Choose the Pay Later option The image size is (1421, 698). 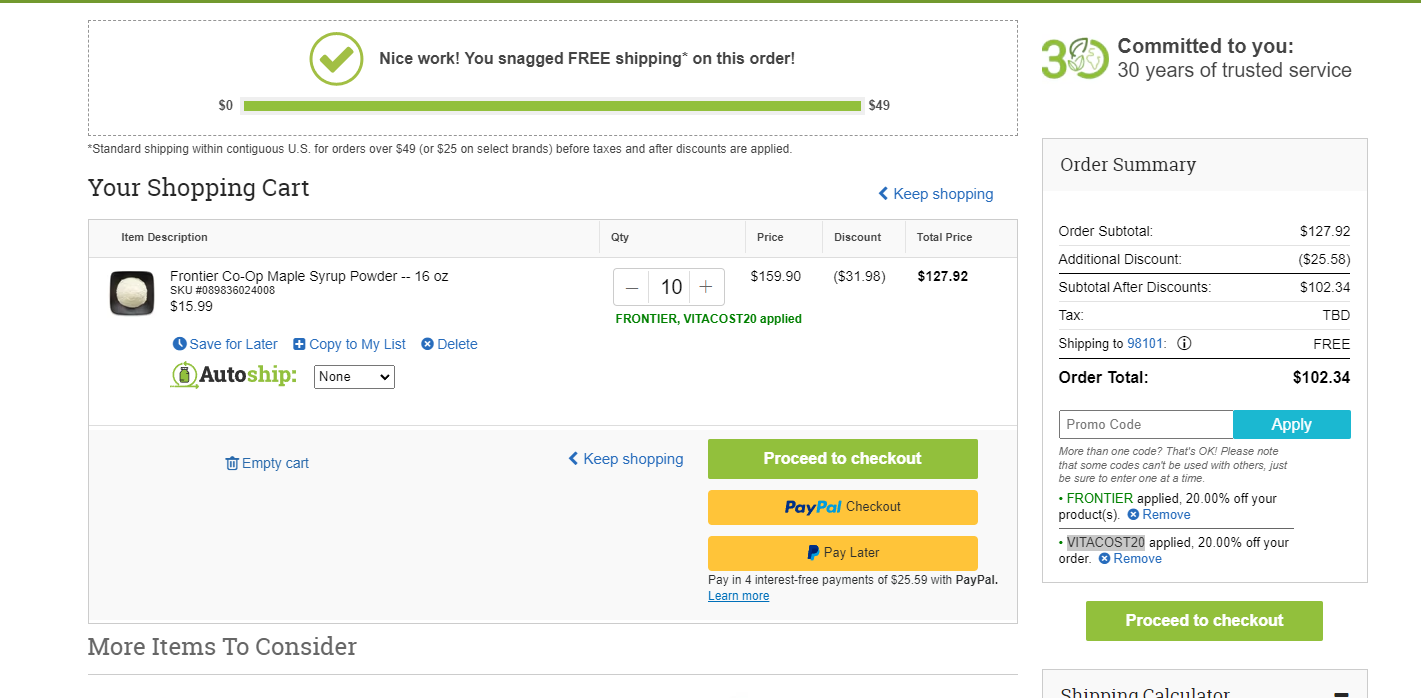(x=843, y=553)
